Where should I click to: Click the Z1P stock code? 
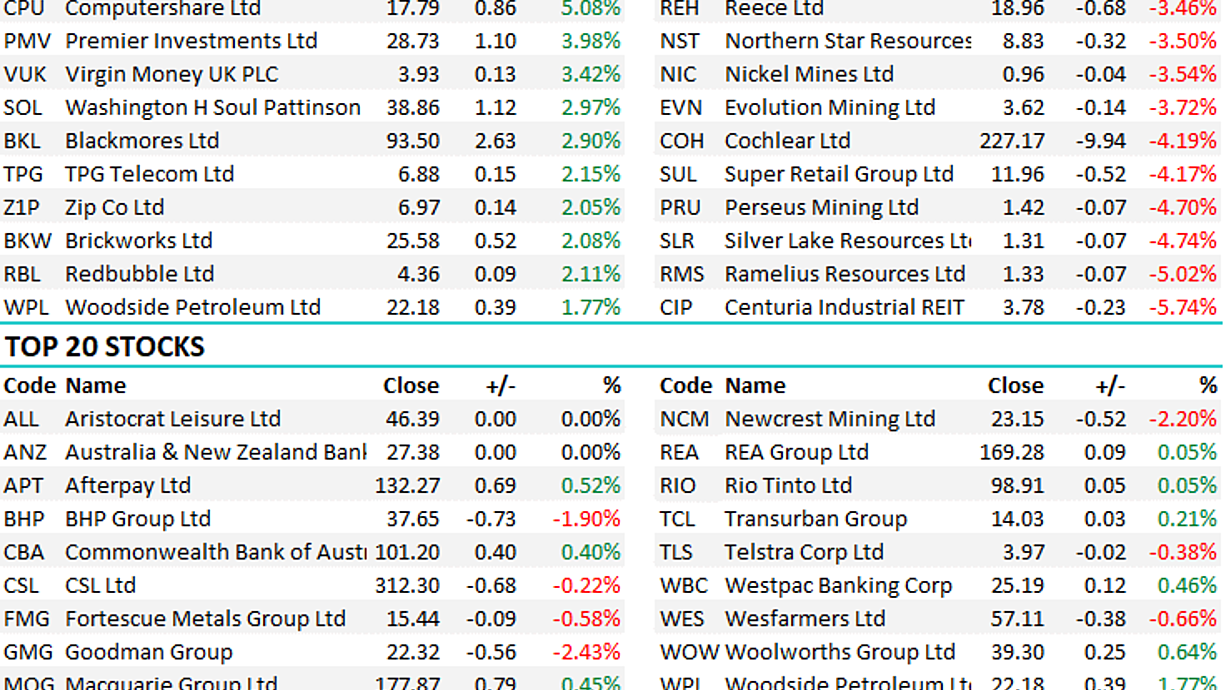pyautogui.click(x=24, y=207)
